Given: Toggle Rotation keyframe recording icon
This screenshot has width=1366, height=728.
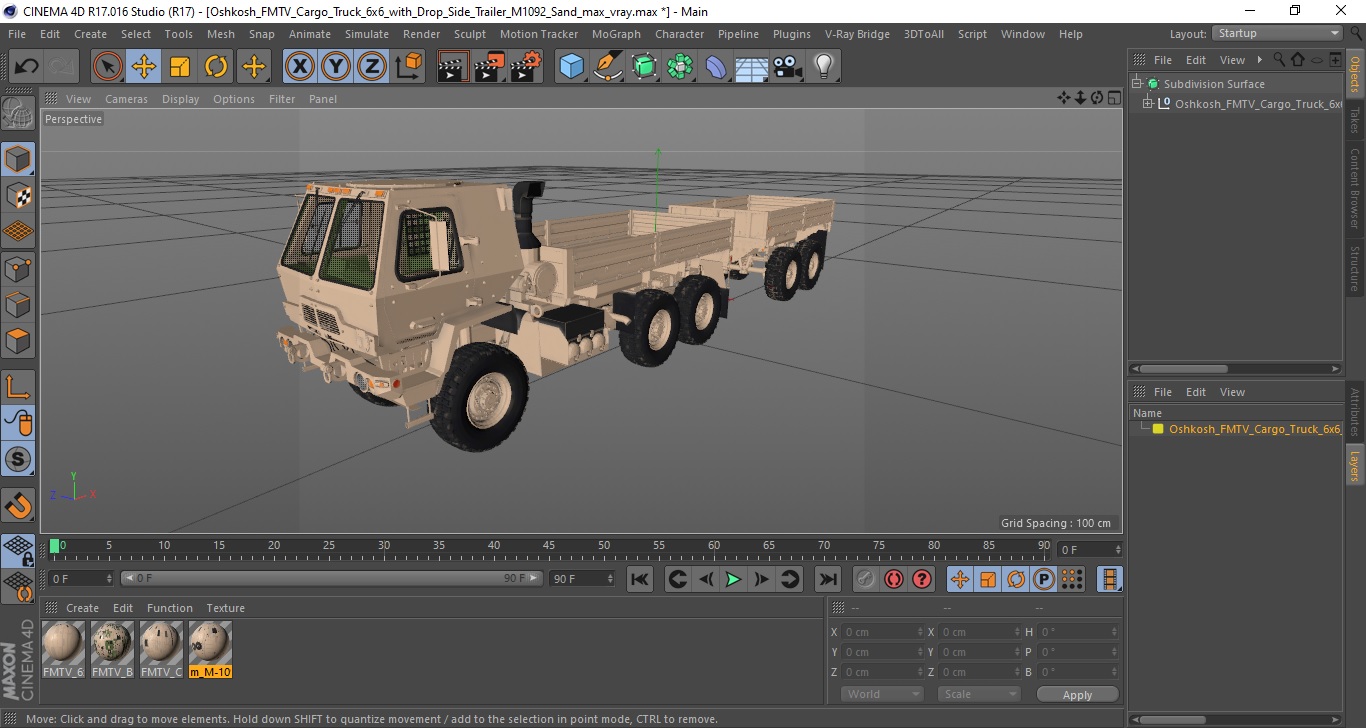Looking at the screenshot, I should pyautogui.click(x=1016, y=579).
